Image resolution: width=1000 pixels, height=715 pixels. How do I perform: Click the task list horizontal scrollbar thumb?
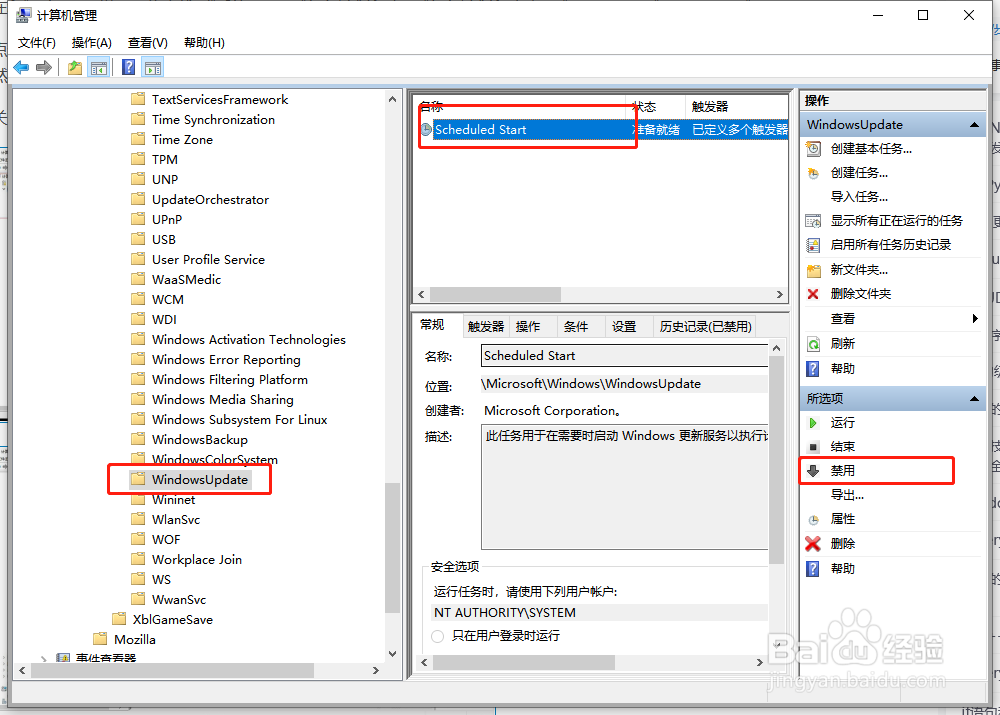point(495,295)
